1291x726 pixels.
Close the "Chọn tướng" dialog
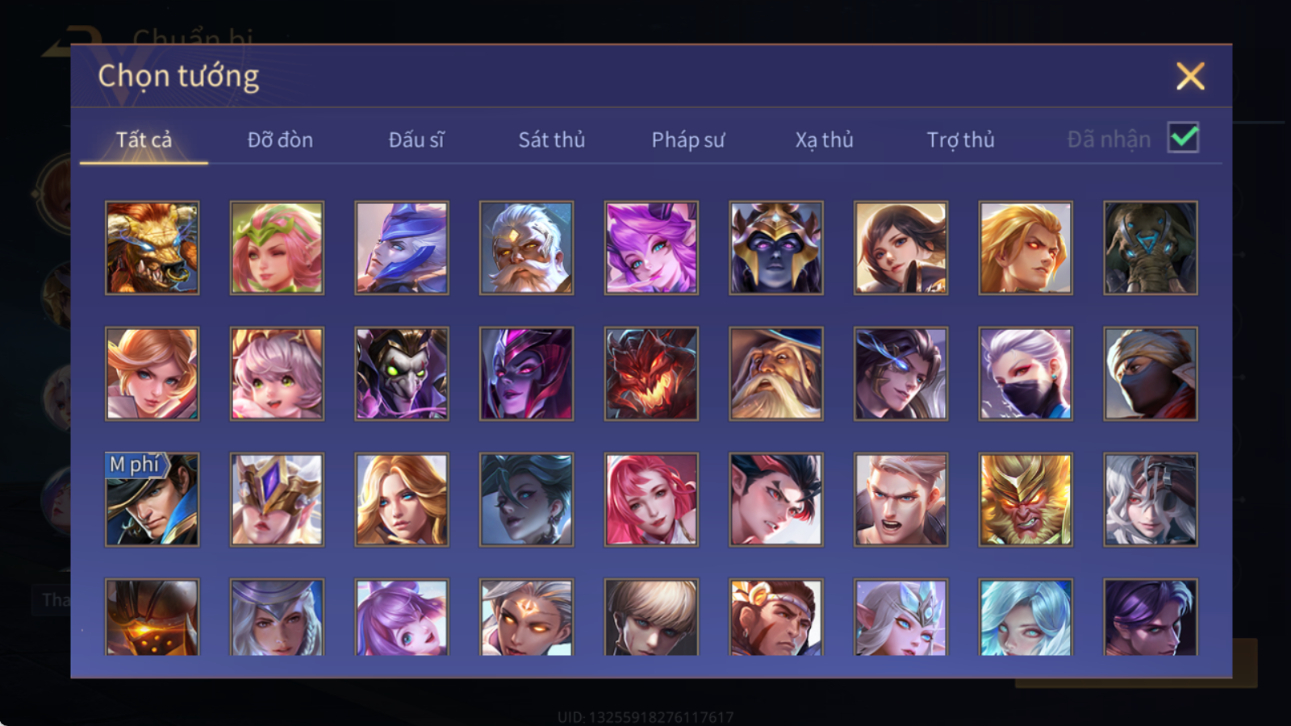click(1190, 76)
